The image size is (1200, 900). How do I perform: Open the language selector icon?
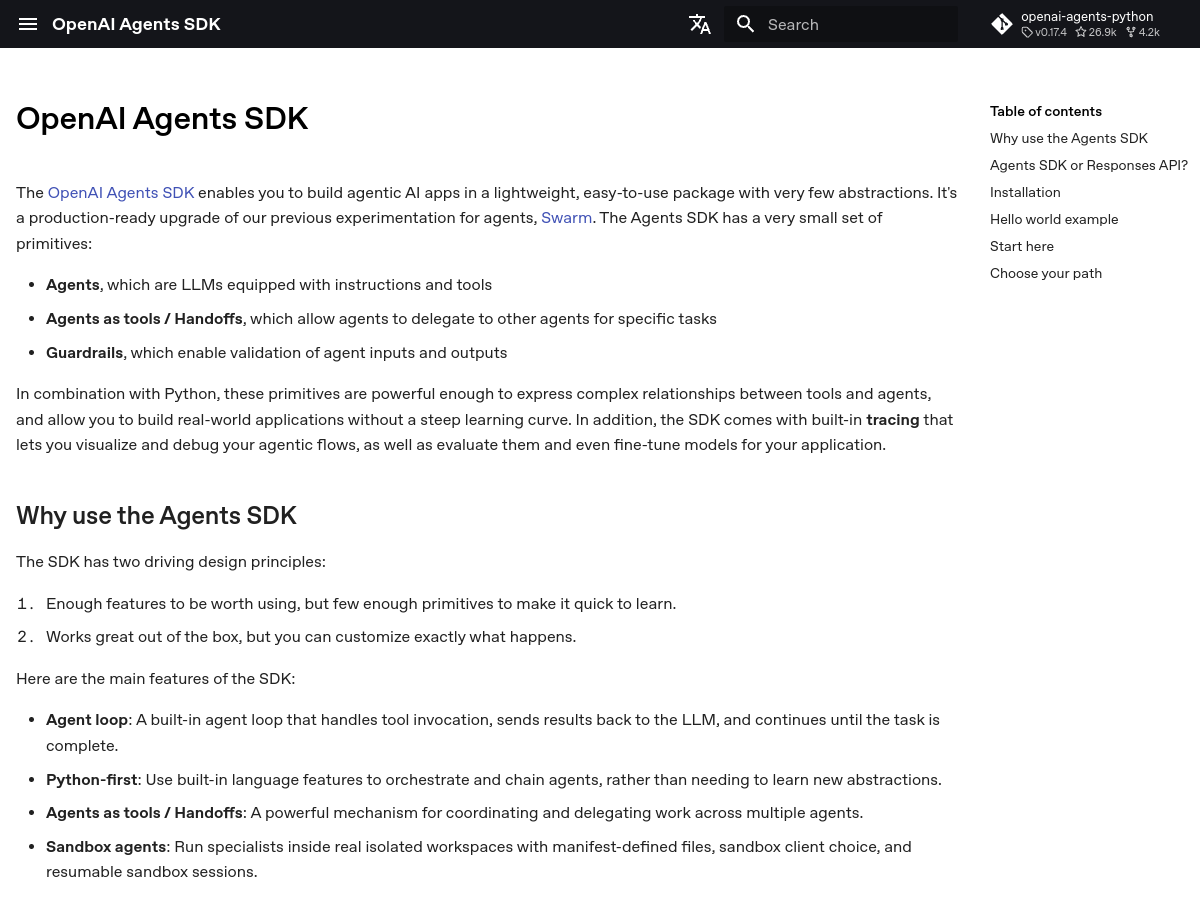click(700, 24)
